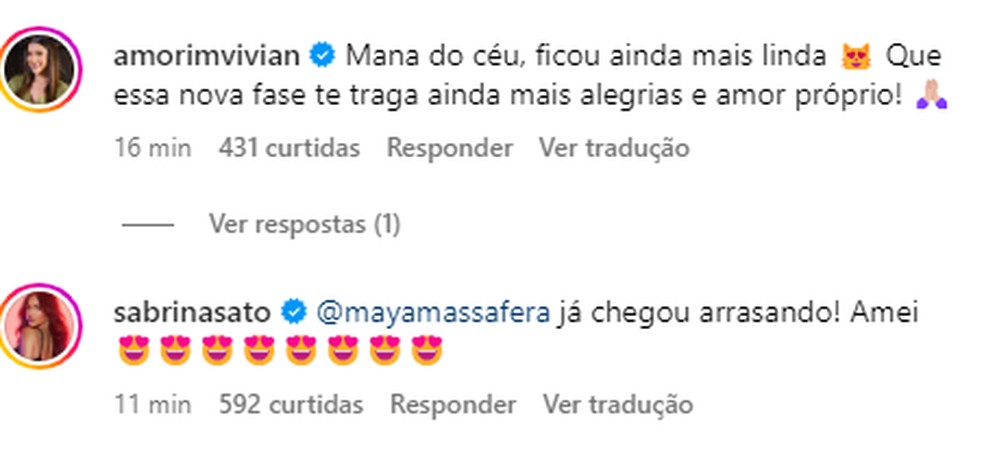Click first heart-eyes emoji in sabrinasato's comment
Viewport: 984px width, 459px height.
click(133, 353)
